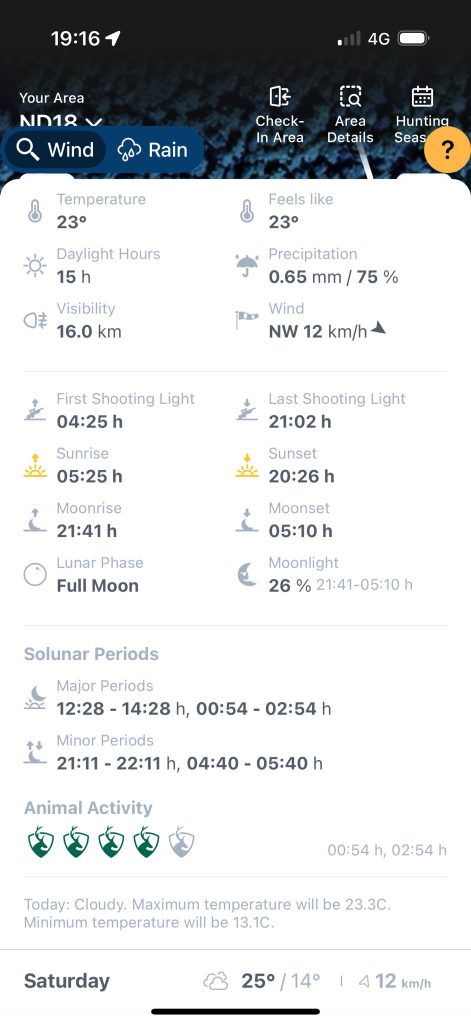Viewport: 471px width, 1024px height.
Task: Open the Area Details icon
Action: pyautogui.click(x=350, y=97)
